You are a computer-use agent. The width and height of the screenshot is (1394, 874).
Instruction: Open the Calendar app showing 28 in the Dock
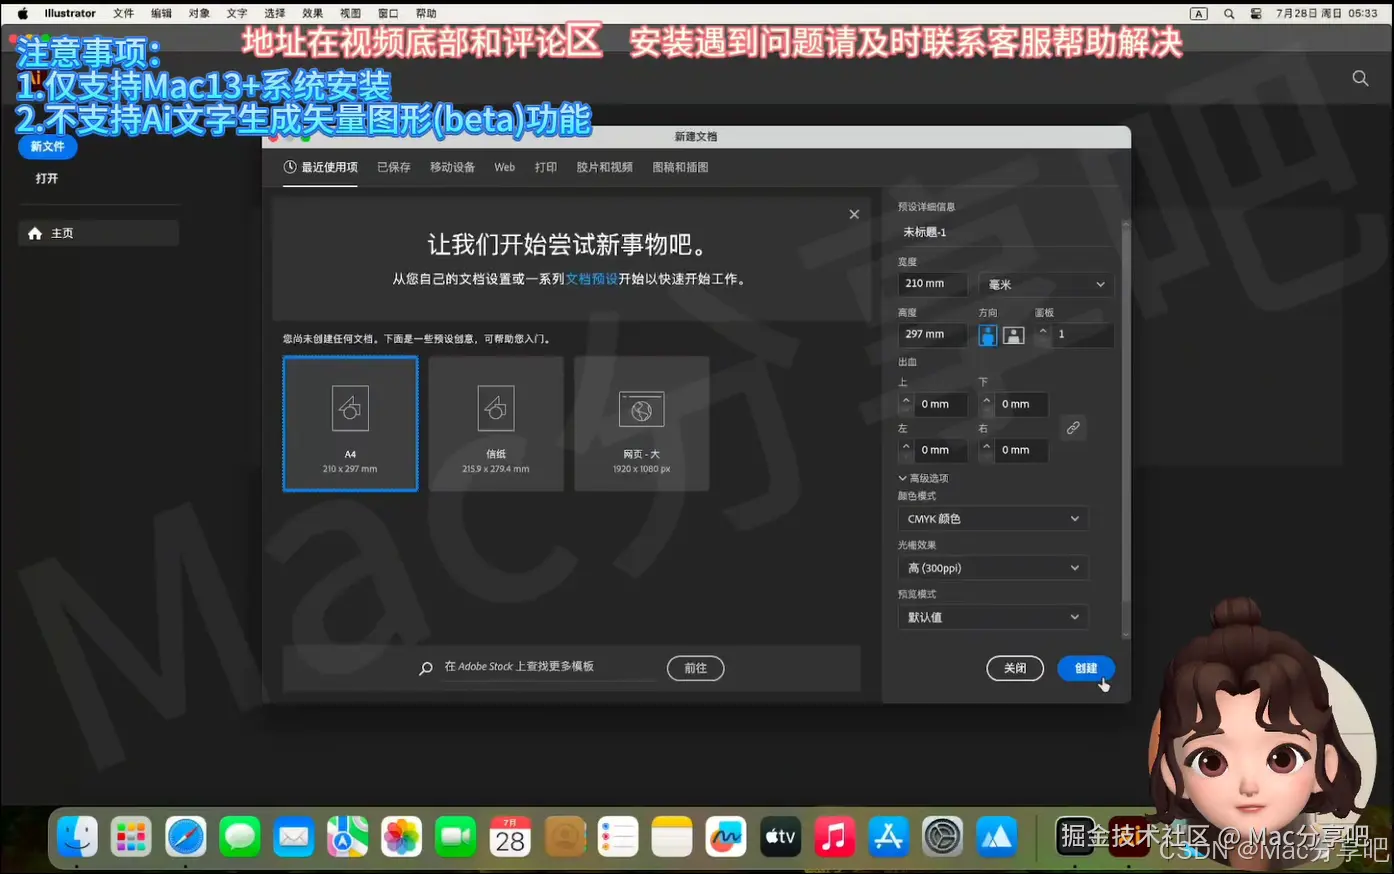pos(510,836)
